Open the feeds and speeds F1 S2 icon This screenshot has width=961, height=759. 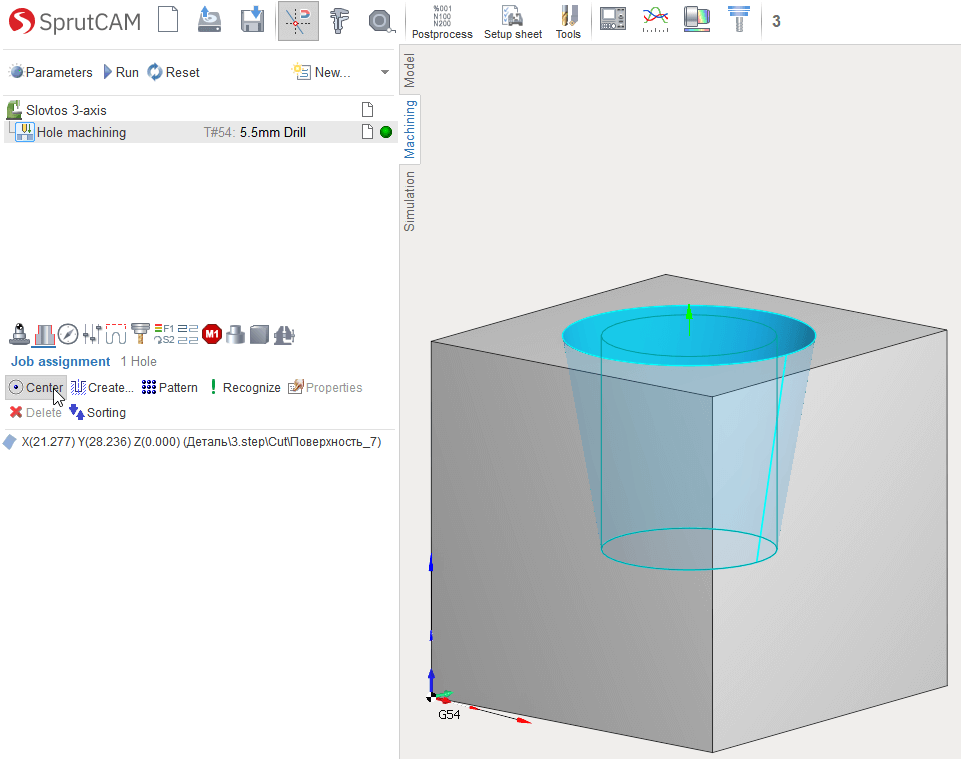tap(164, 334)
